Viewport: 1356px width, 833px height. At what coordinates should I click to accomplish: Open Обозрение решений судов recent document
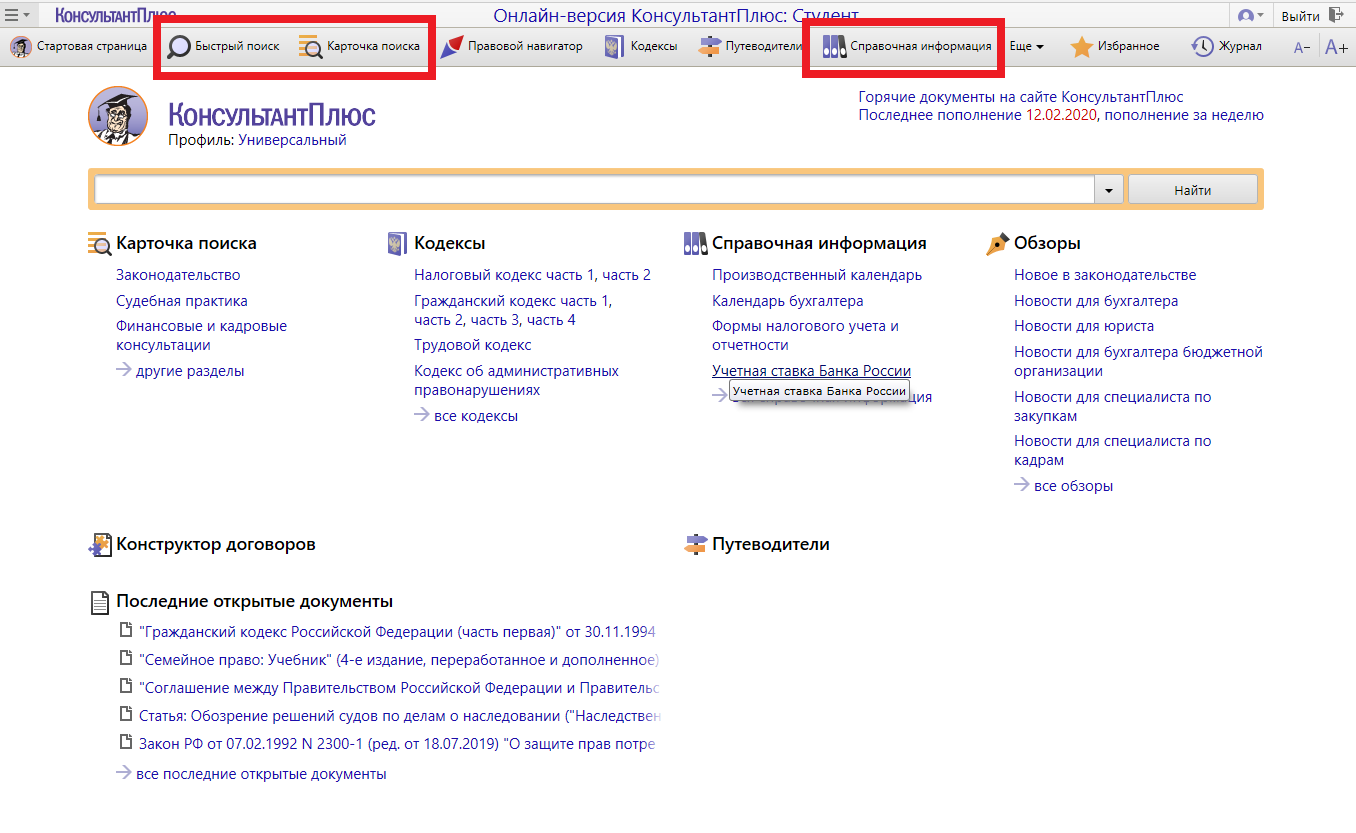[400, 715]
